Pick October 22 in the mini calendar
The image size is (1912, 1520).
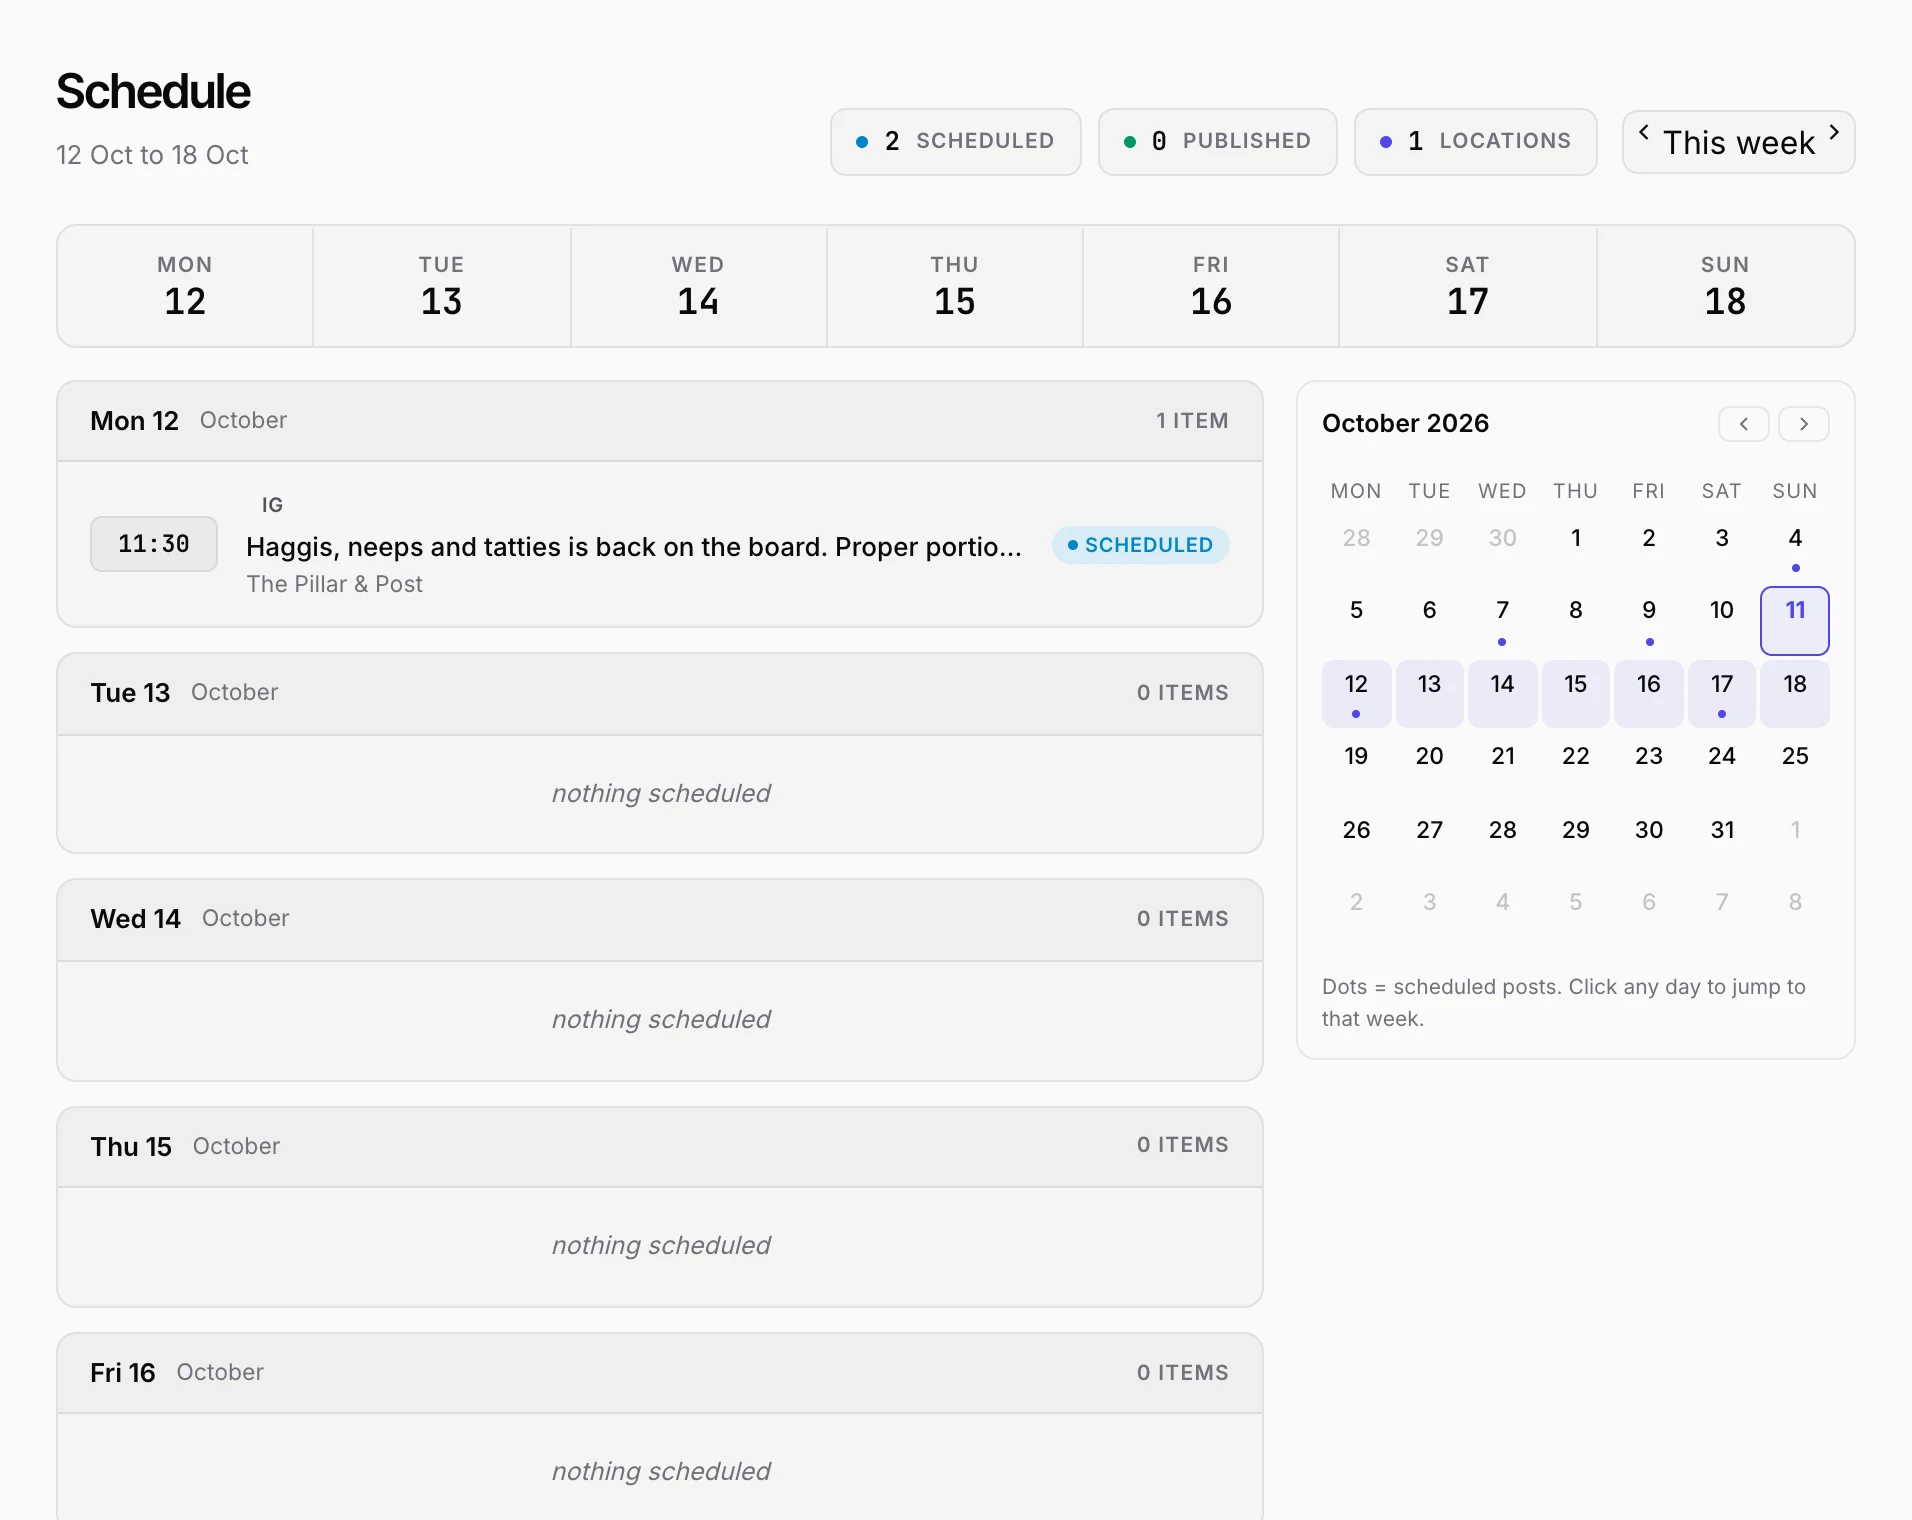(1576, 766)
